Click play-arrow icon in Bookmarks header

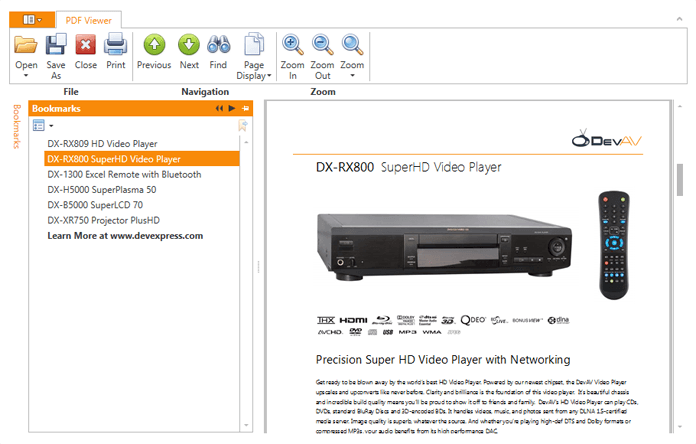232,108
